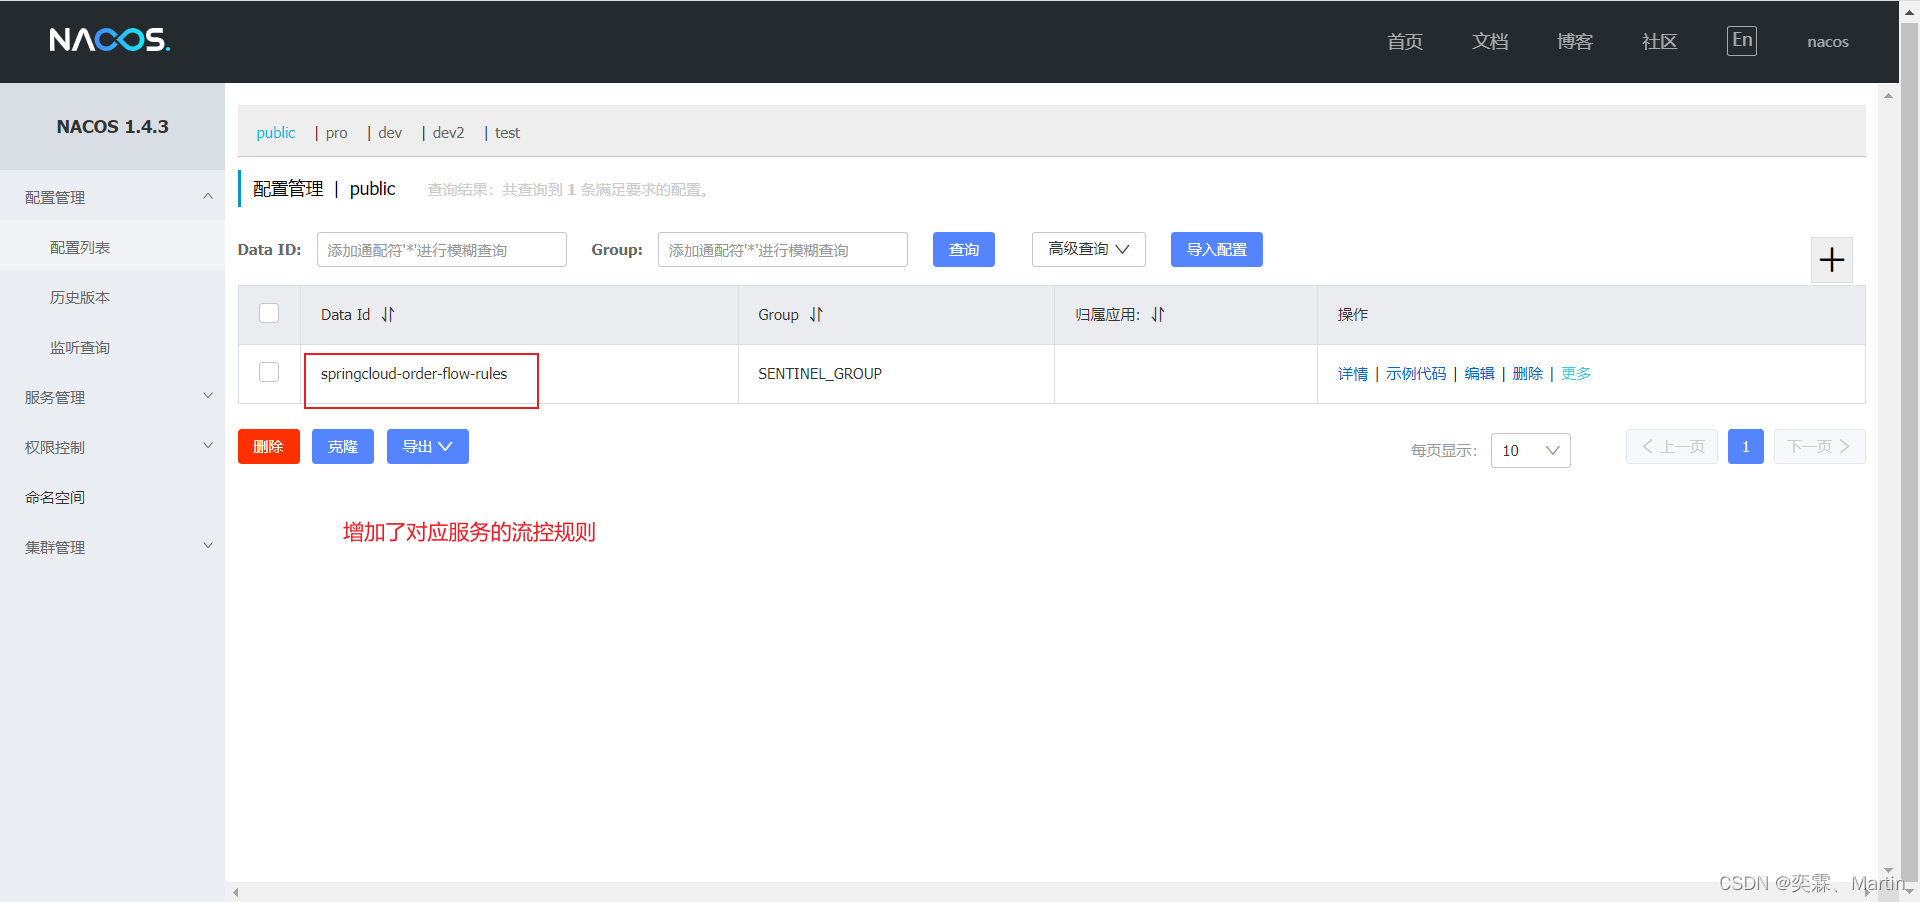Click the NACOS logo
Viewport: 1920px width, 902px height.
pyautogui.click(x=110, y=40)
